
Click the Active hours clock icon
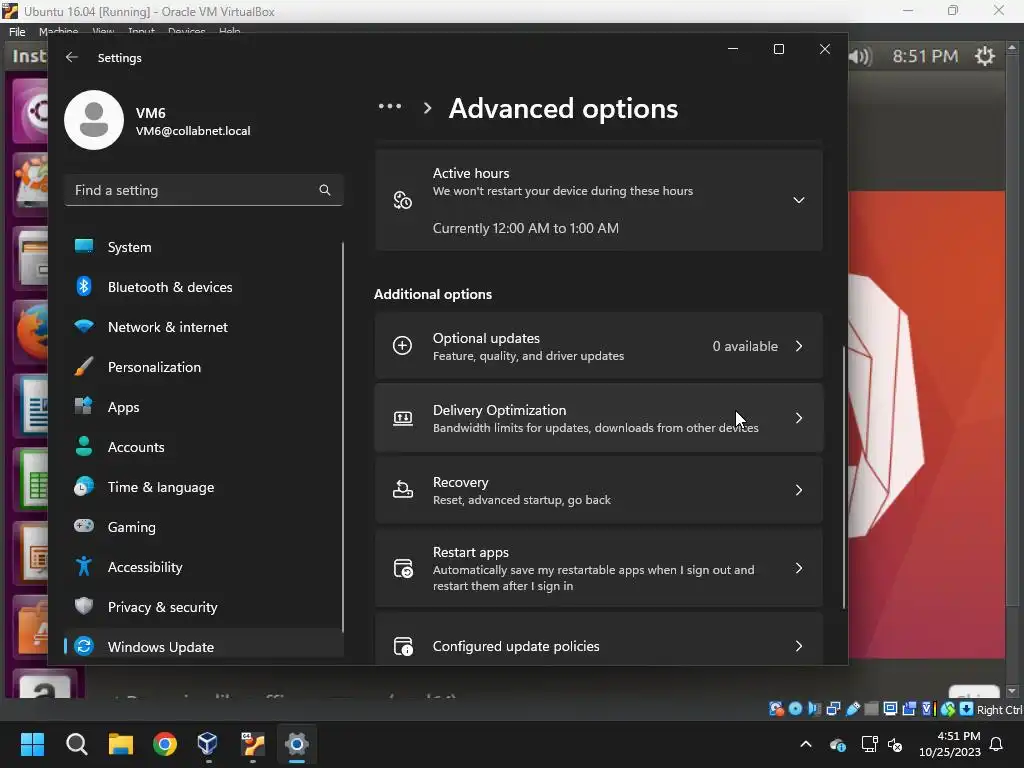click(x=402, y=200)
